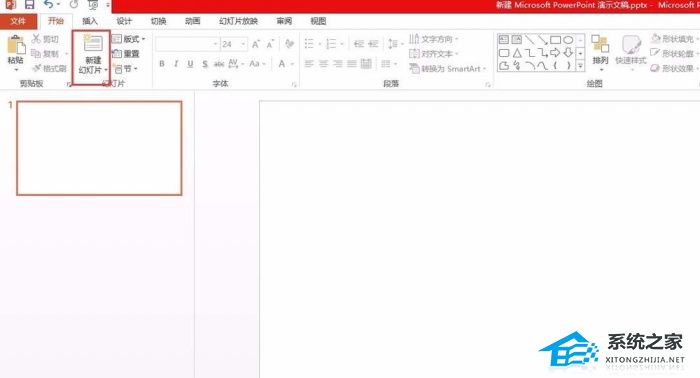Click Convert to SmartArt button
700x378 pixels.
pos(448,68)
